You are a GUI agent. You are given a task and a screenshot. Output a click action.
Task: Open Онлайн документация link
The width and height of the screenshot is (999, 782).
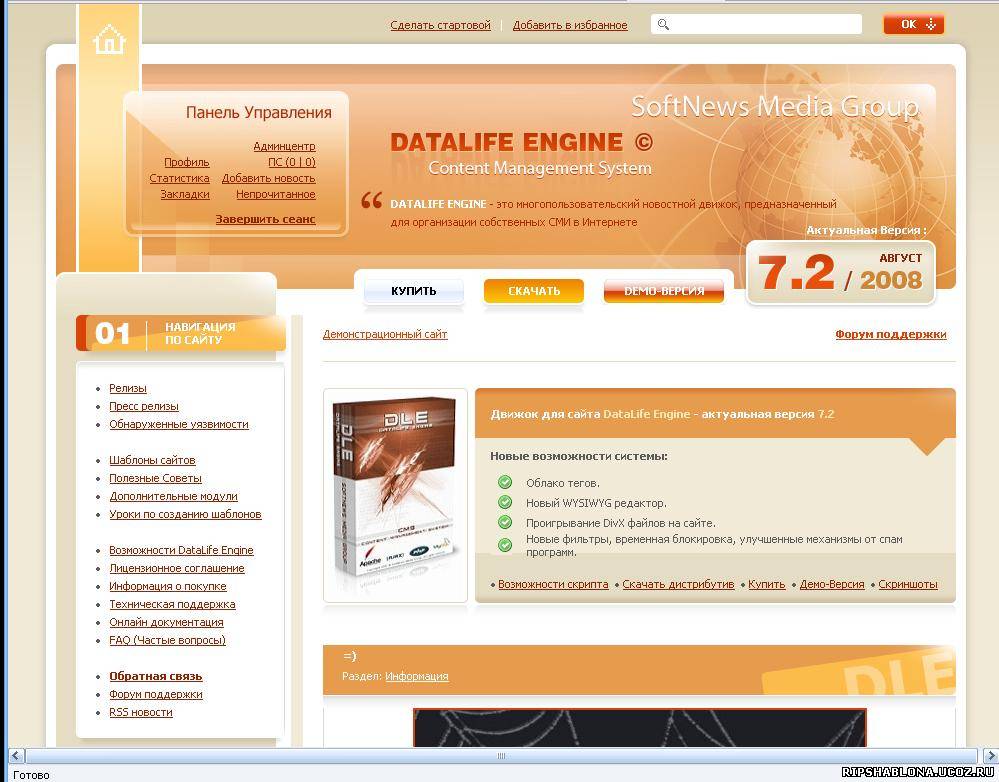pos(166,621)
